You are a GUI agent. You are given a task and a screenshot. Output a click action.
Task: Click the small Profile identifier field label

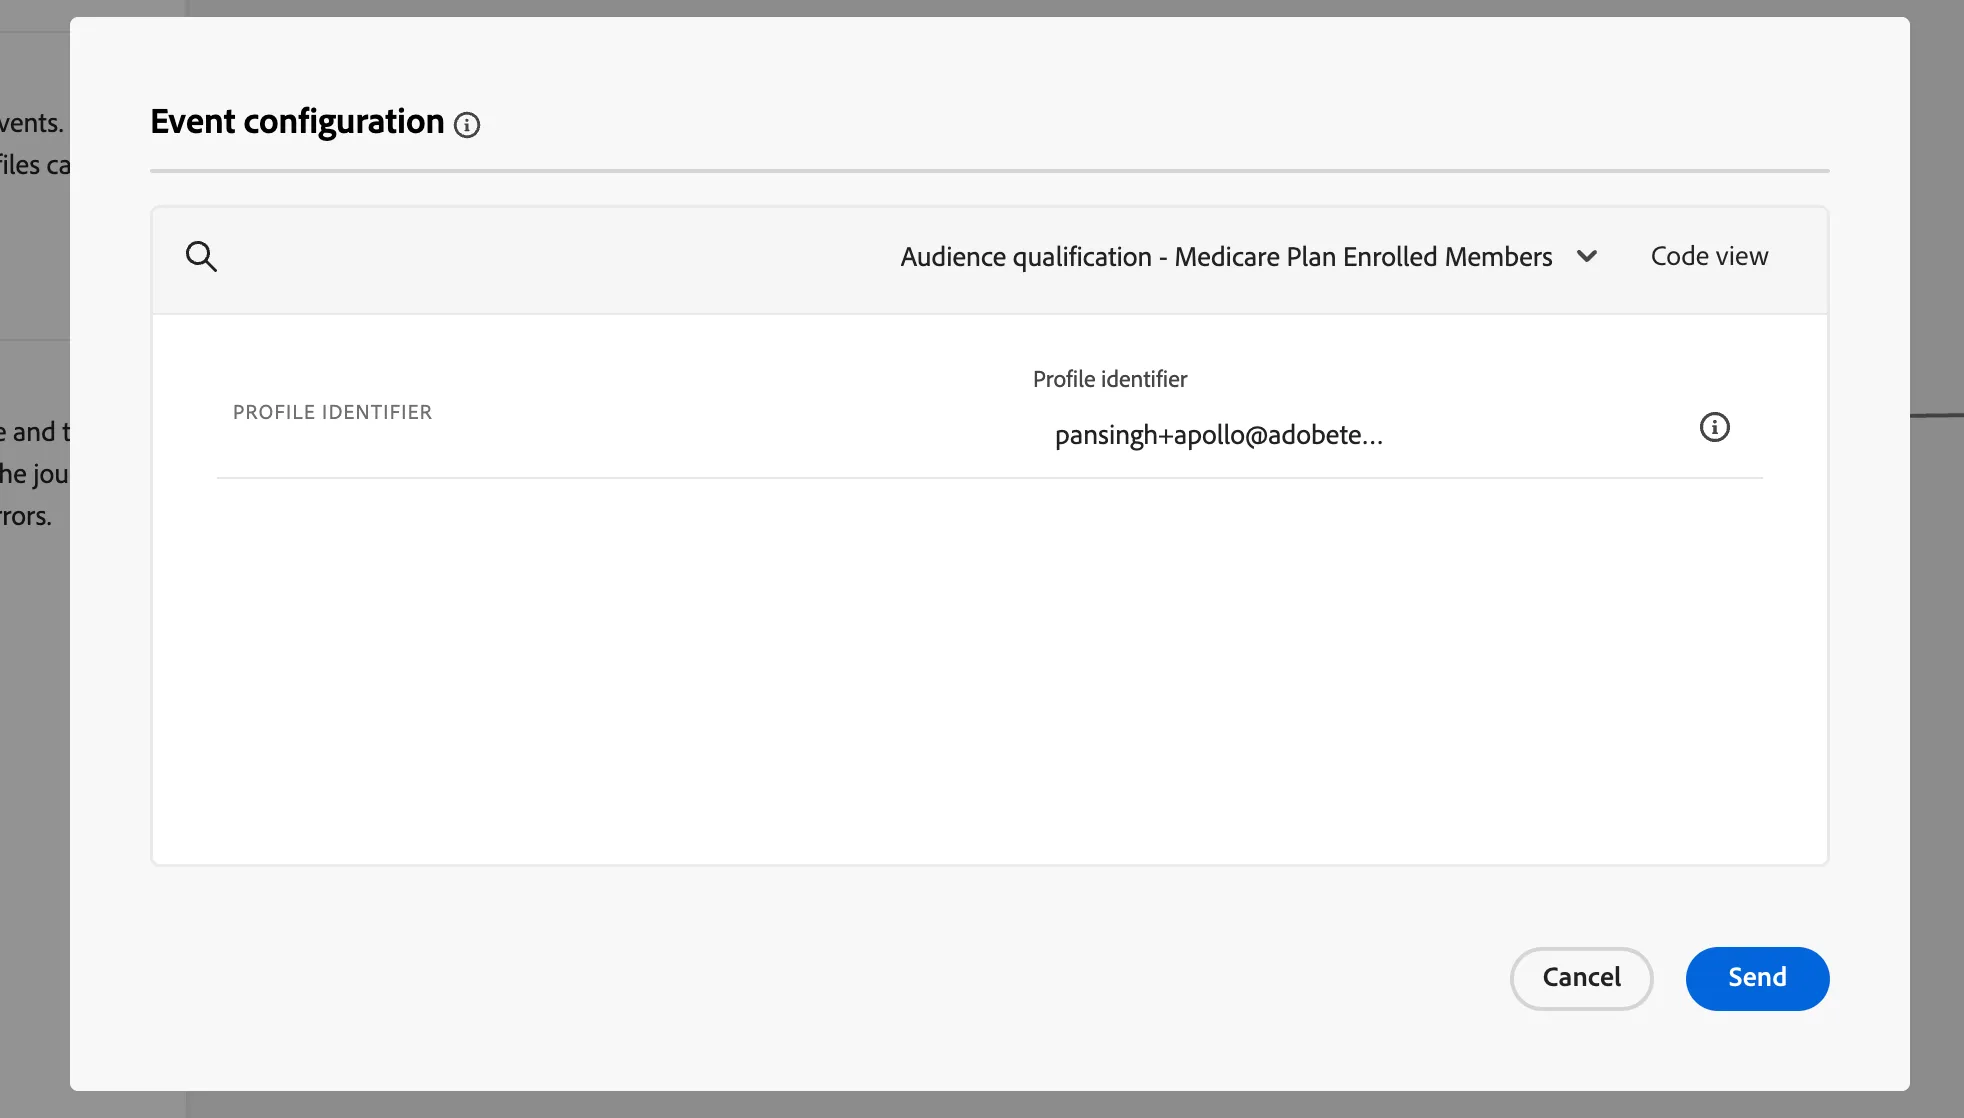coord(1110,379)
